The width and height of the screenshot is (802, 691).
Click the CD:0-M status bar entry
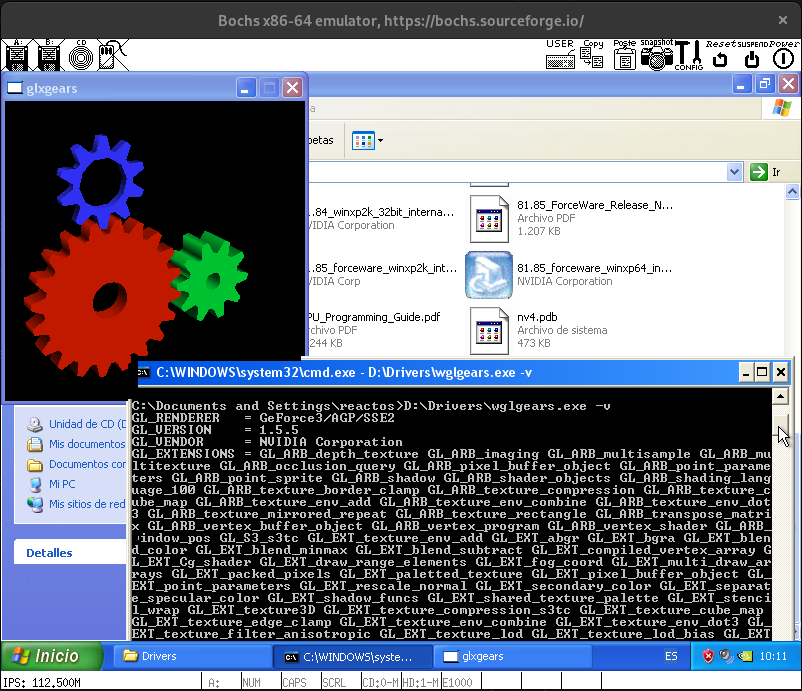[380, 683]
